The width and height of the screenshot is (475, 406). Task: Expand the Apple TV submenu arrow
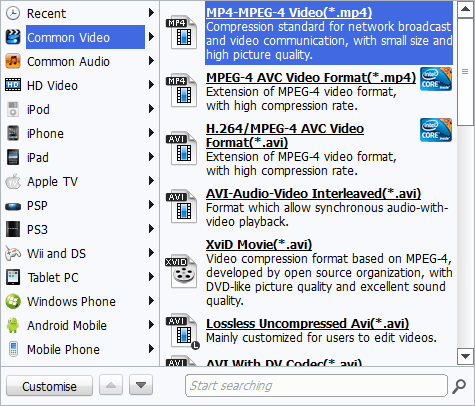point(151,181)
